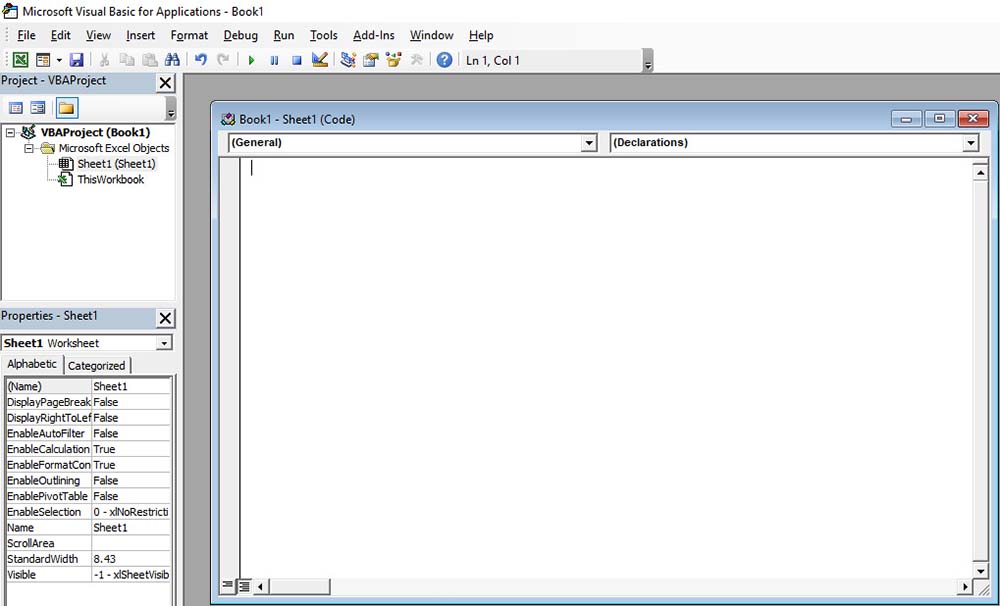Switch to the Categorized properties tab
Viewport: 1000px width, 606px height.
pos(96,366)
